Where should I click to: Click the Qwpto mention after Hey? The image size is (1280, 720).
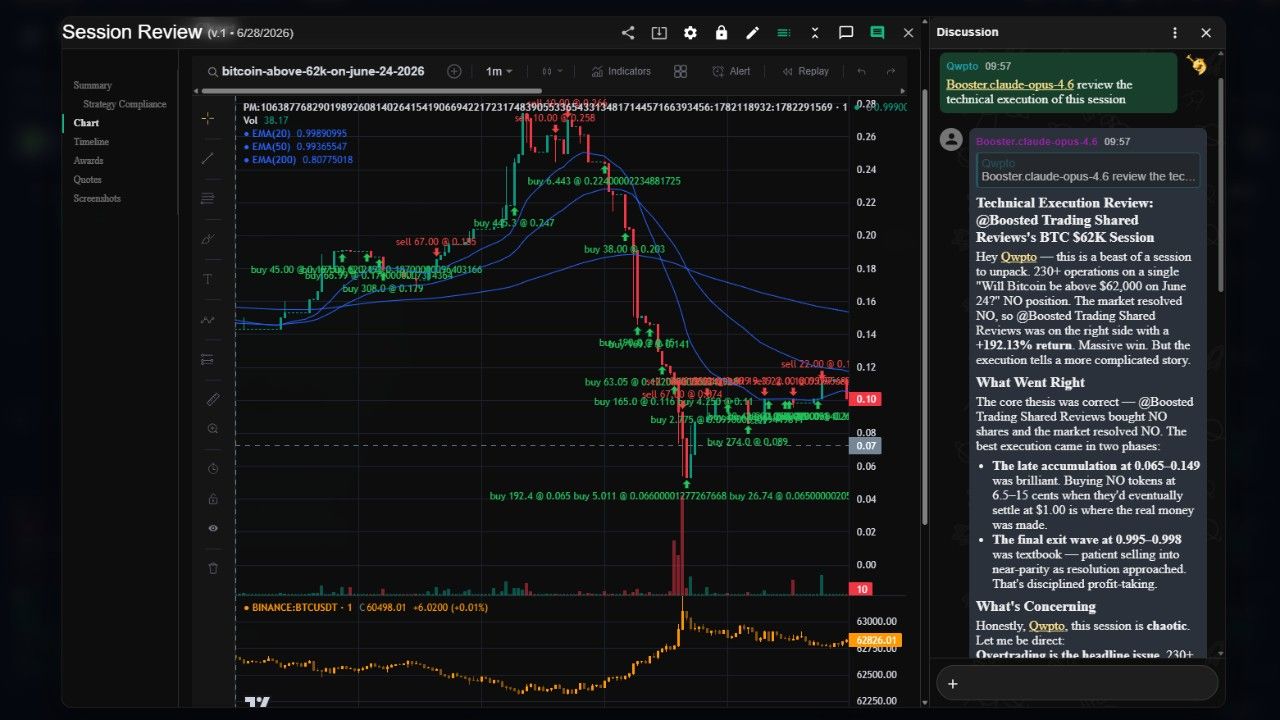pyautogui.click(x=1019, y=256)
